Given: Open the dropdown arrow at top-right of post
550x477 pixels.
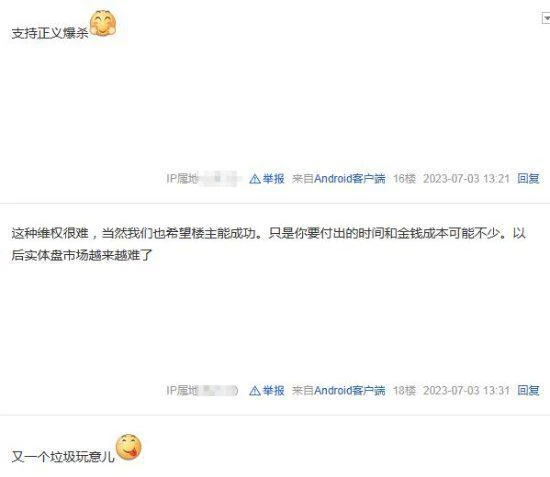Looking at the screenshot, I should (546, 18).
